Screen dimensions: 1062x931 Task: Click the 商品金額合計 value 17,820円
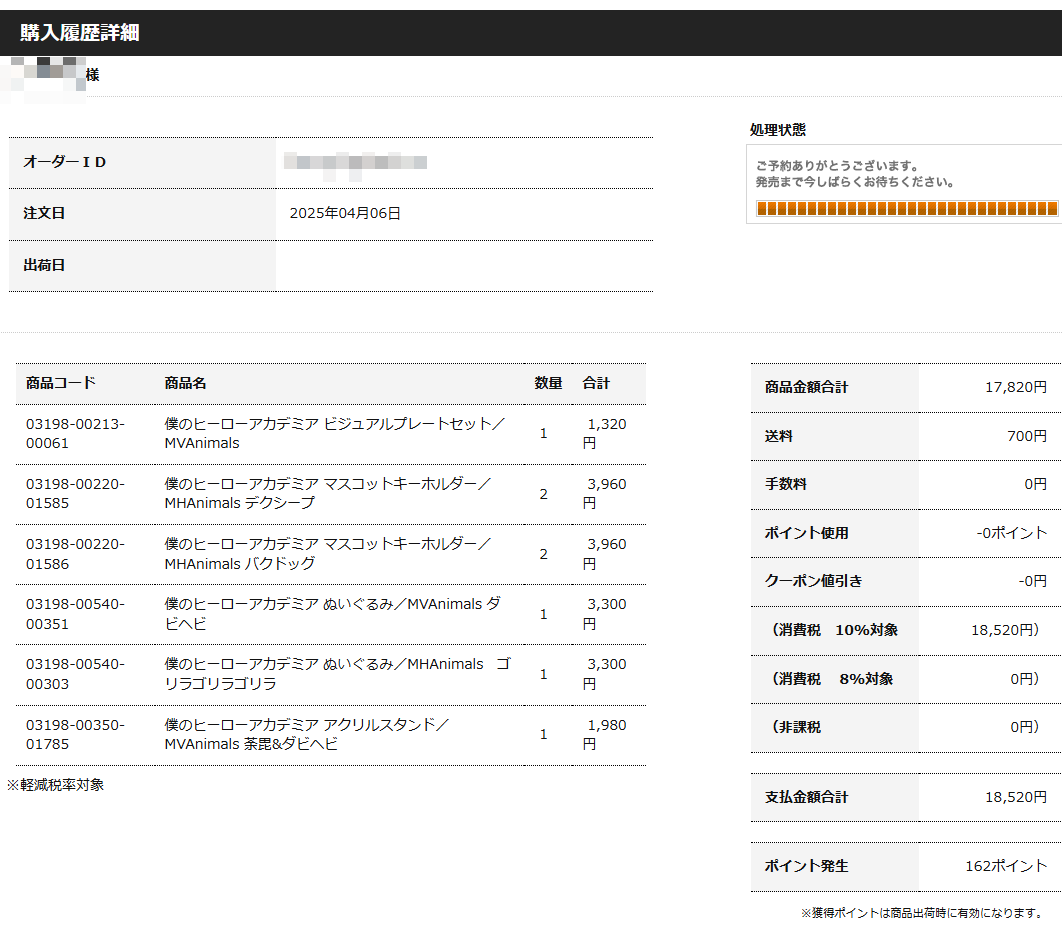click(x=1015, y=387)
